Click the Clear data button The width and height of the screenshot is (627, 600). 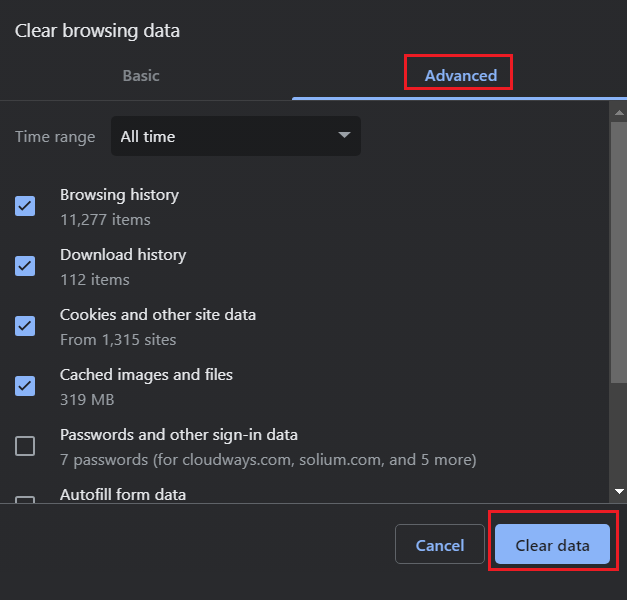click(x=552, y=545)
